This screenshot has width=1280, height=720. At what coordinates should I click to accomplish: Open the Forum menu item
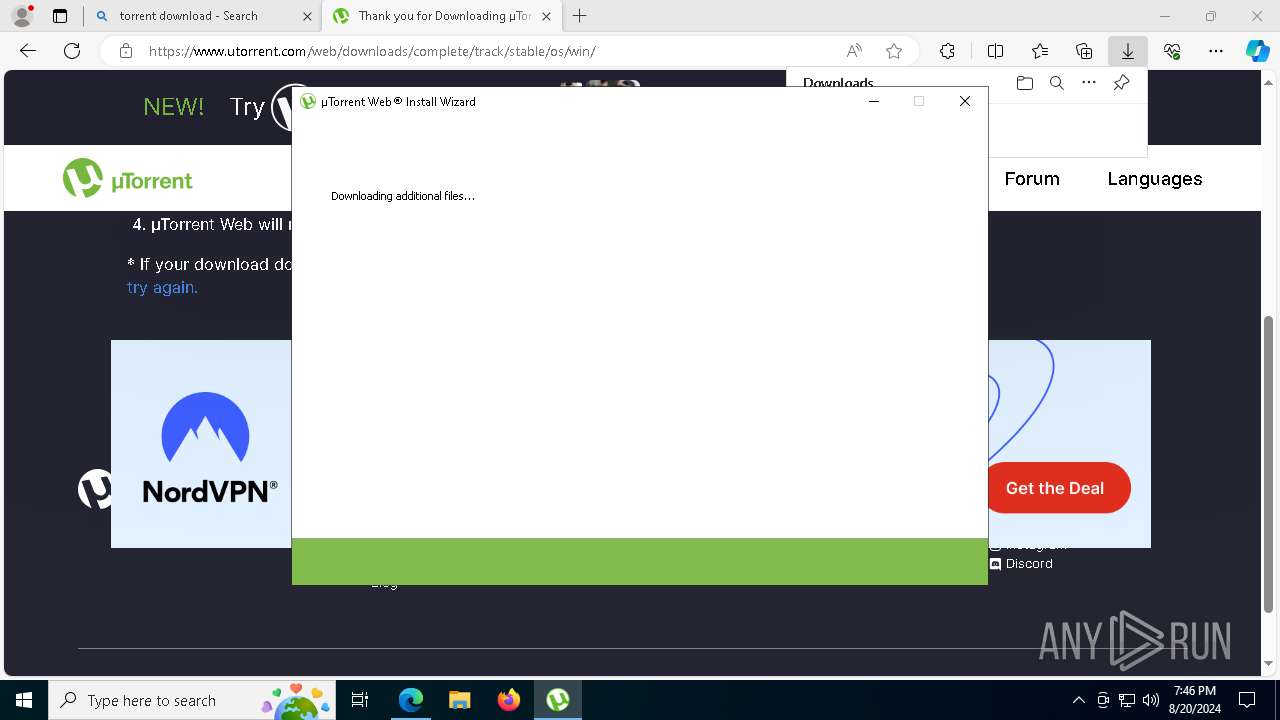click(1032, 179)
